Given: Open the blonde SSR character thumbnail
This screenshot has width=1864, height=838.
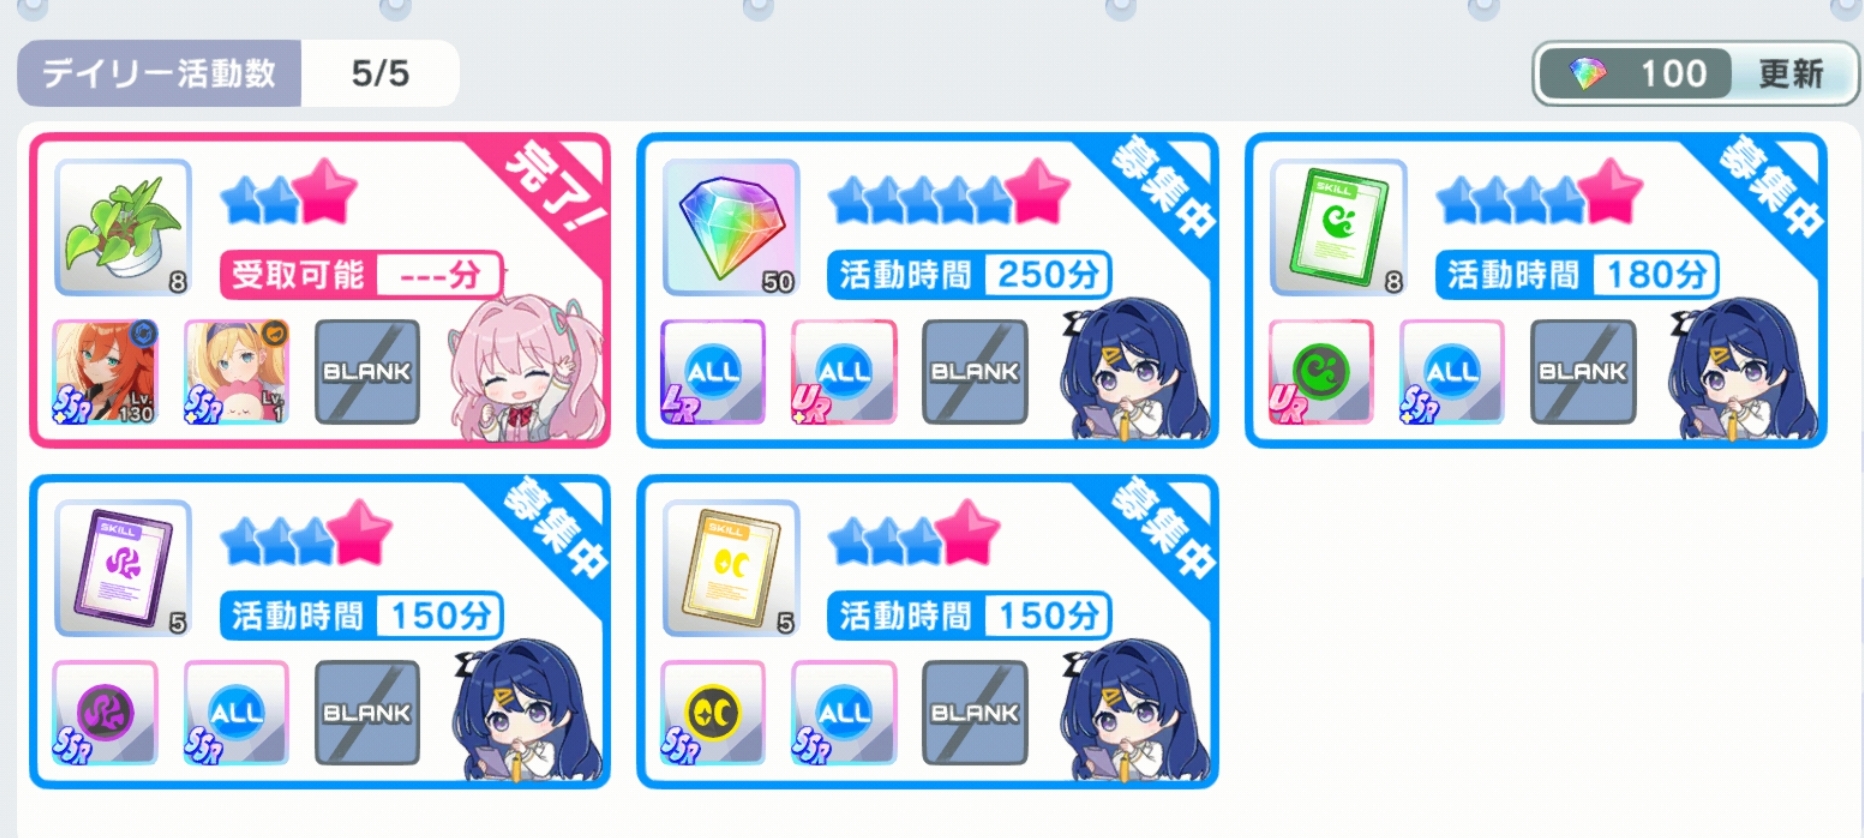Looking at the screenshot, I should (237, 372).
